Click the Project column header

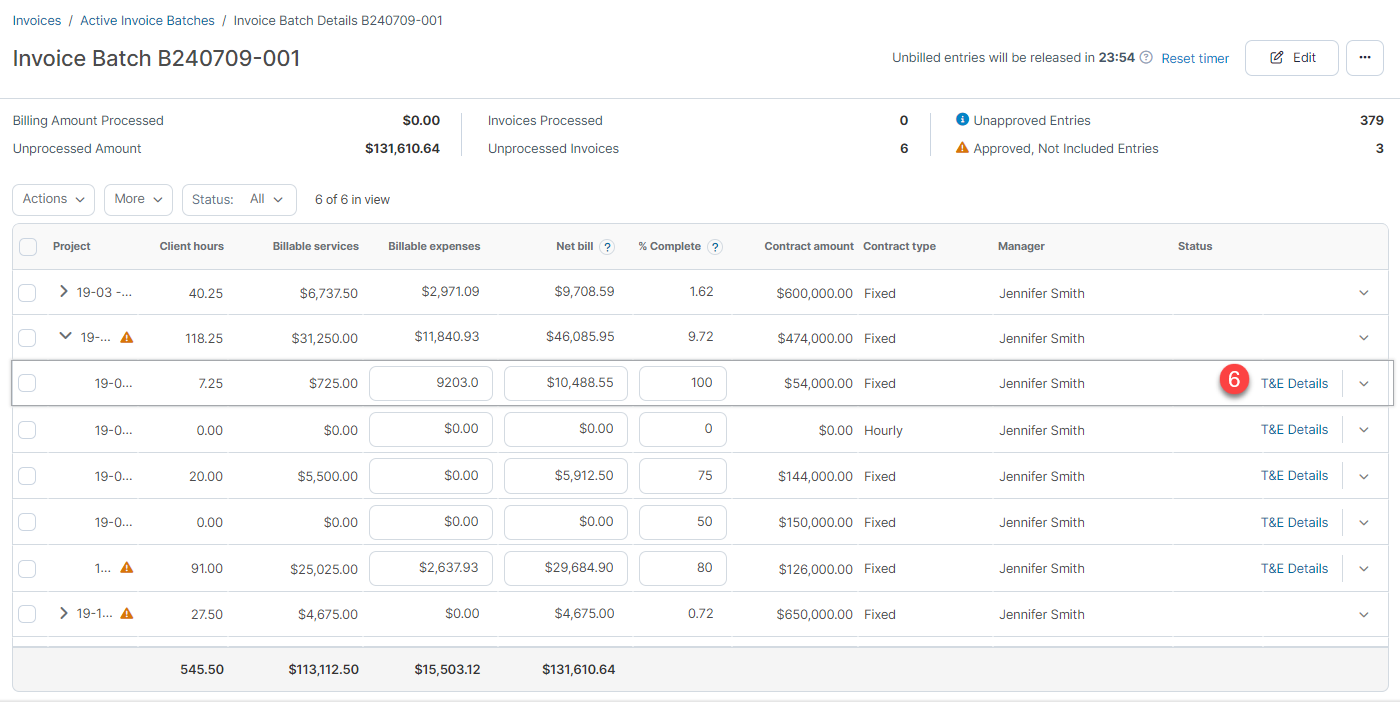click(72, 247)
